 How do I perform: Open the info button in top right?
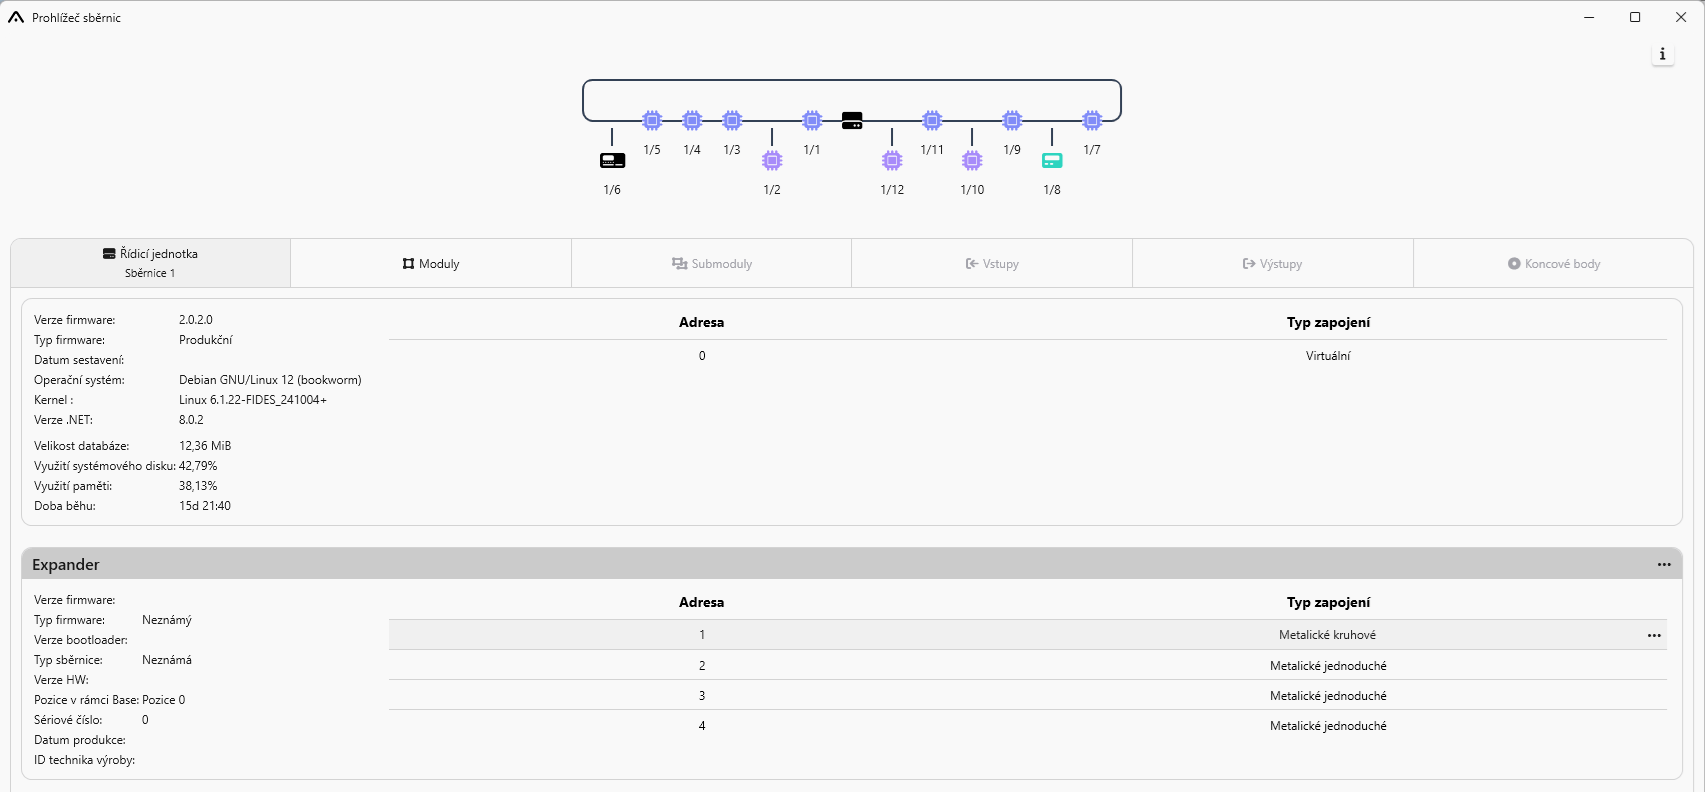[1662, 54]
